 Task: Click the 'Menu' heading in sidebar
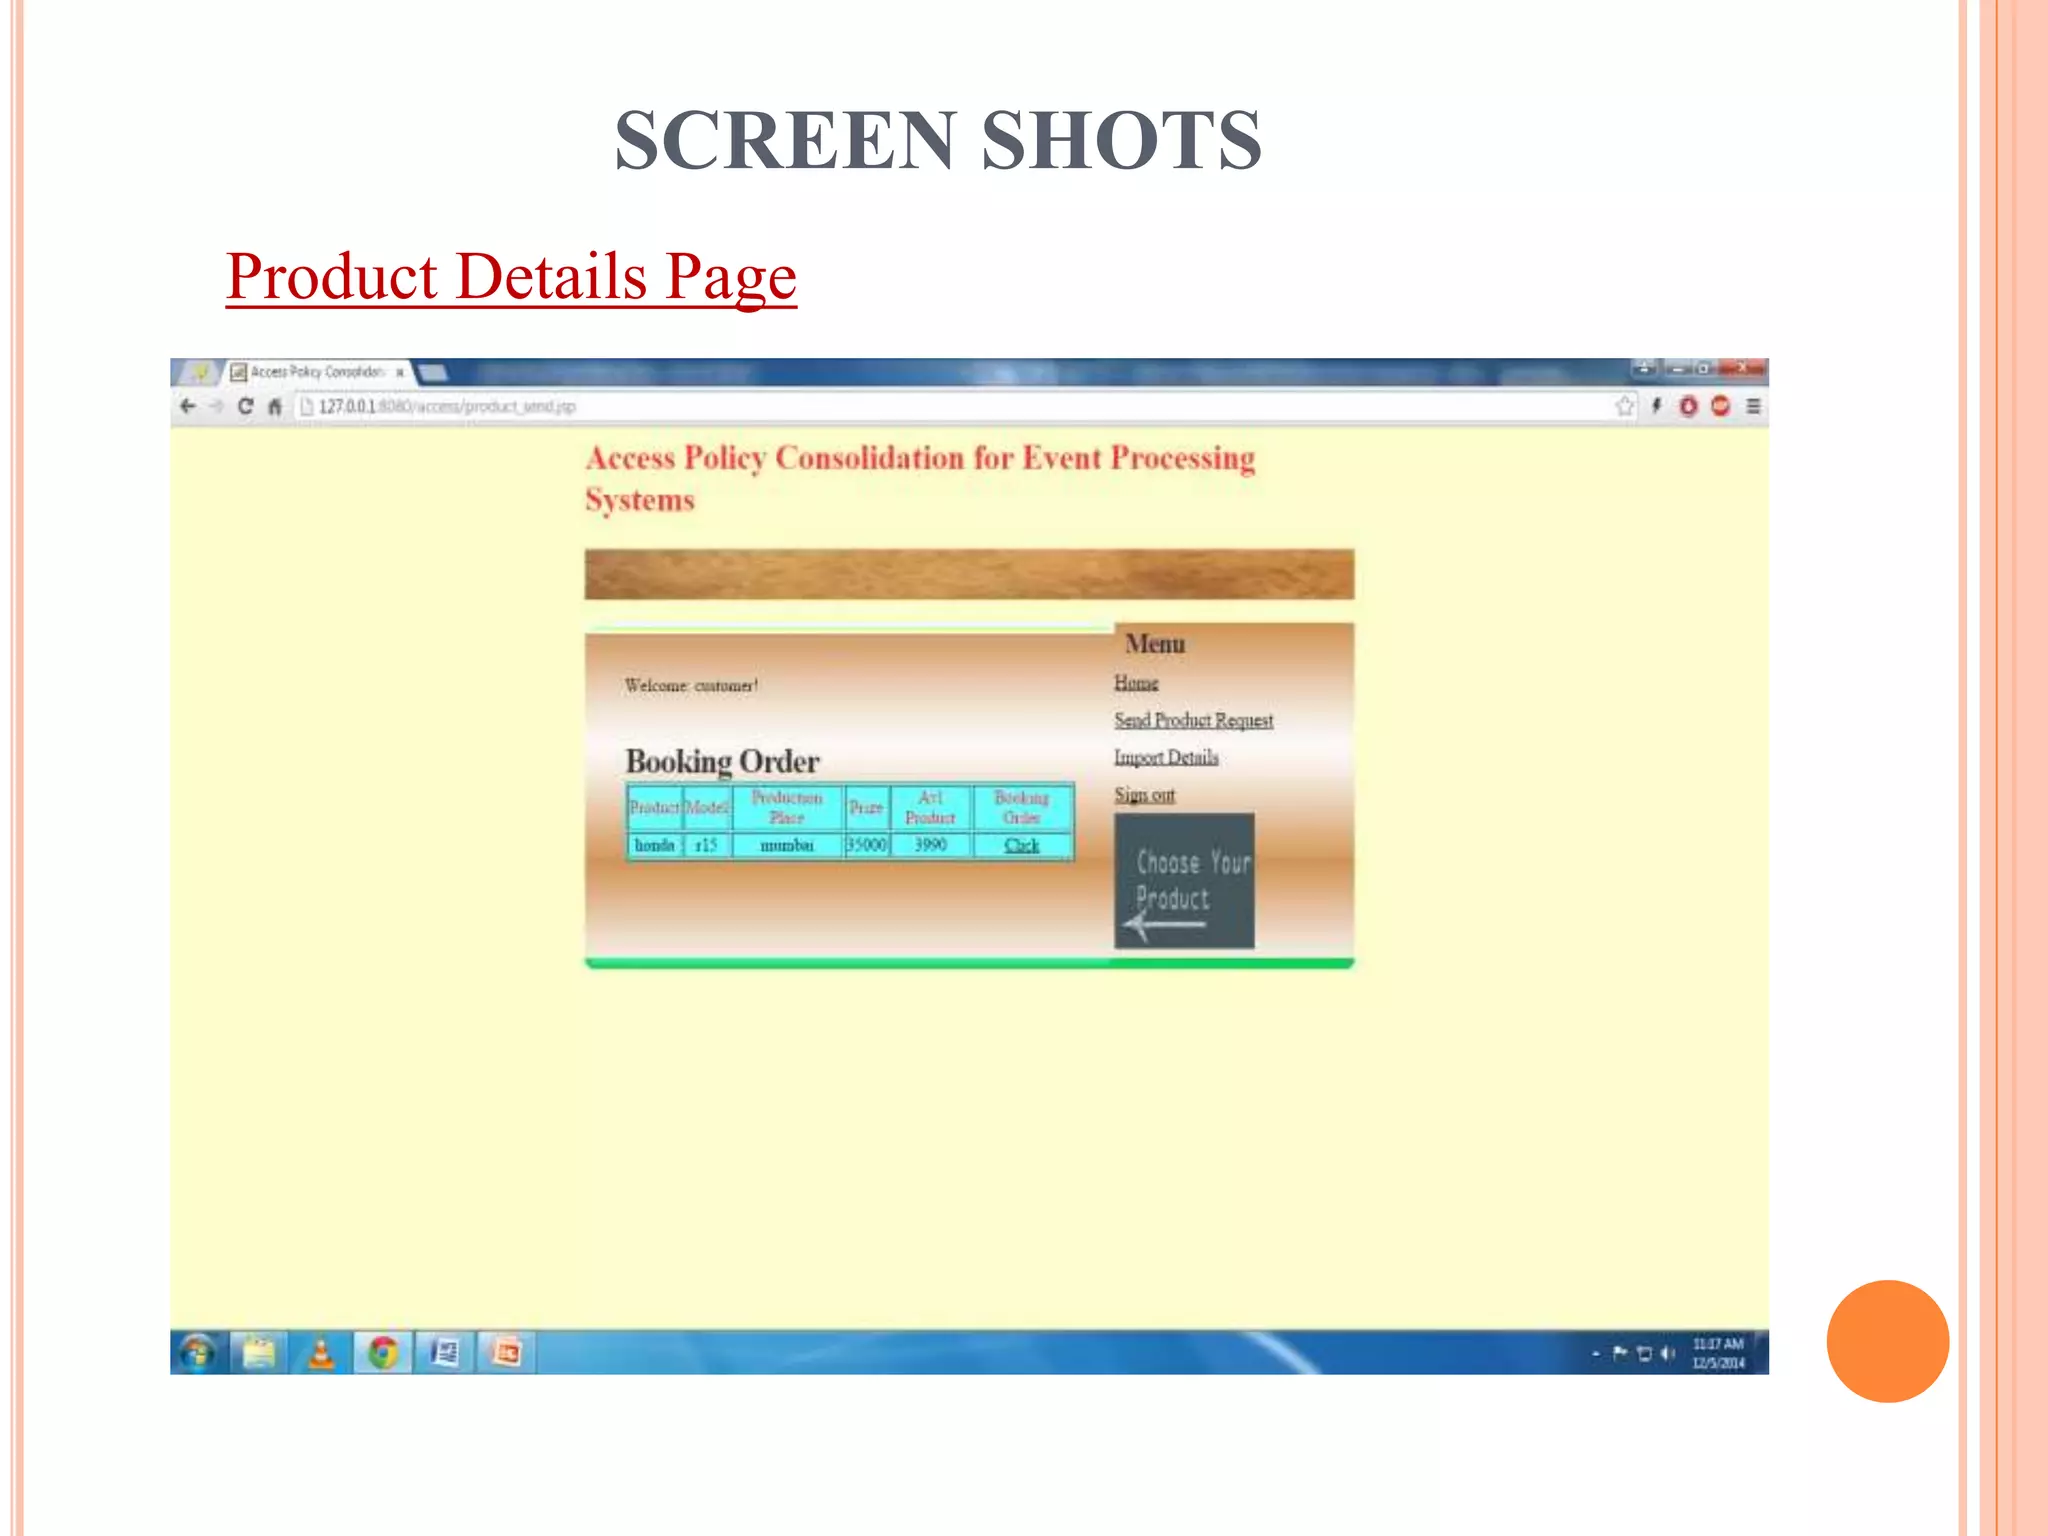pyautogui.click(x=1155, y=643)
